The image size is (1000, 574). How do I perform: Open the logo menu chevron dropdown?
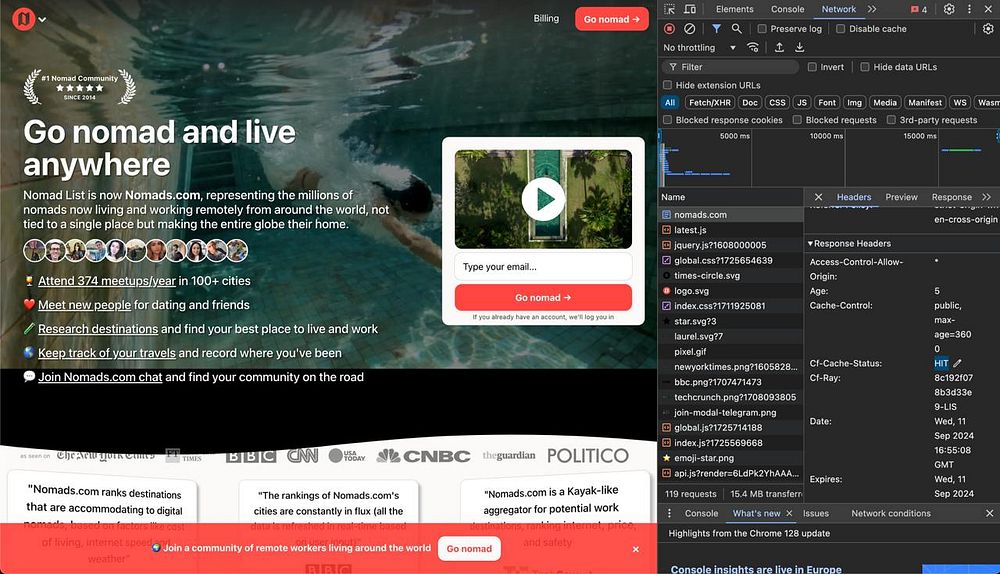[42, 20]
